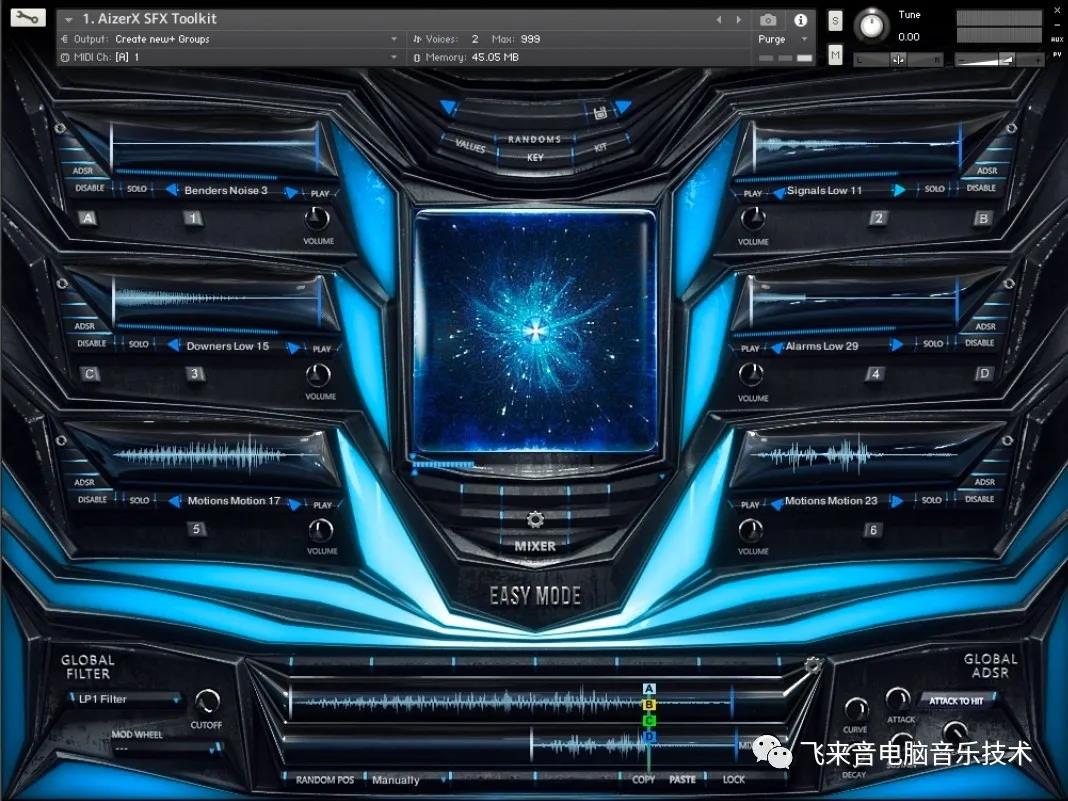The width and height of the screenshot is (1068, 801).
Task: Select the KEY randomize tab
Action: [x=535, y=157]
